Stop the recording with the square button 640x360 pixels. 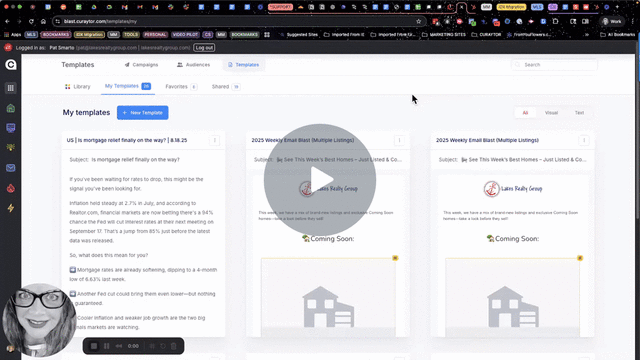(x=94, y=346)
